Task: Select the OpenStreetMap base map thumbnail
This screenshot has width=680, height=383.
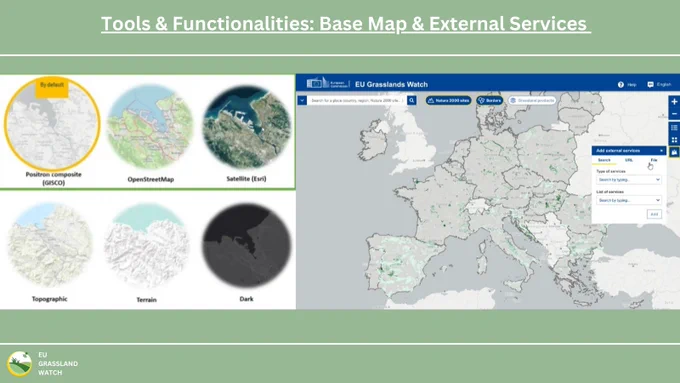Action: click(x=150, y=127)
